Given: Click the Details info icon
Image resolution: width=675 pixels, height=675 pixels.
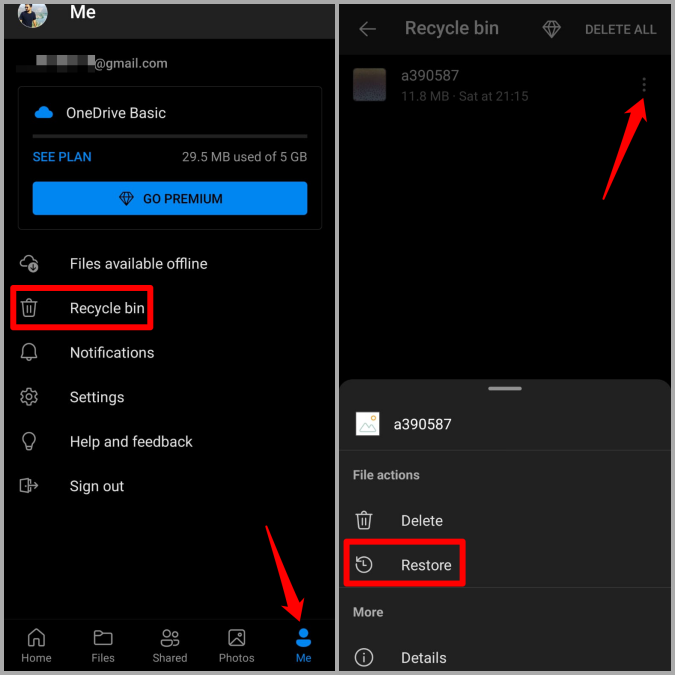Looking at the screenshot, I should 364,657.
